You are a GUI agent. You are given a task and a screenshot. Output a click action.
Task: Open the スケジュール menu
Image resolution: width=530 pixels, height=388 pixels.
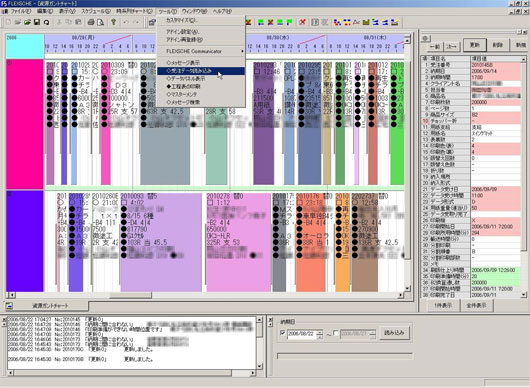coord(96,11)
